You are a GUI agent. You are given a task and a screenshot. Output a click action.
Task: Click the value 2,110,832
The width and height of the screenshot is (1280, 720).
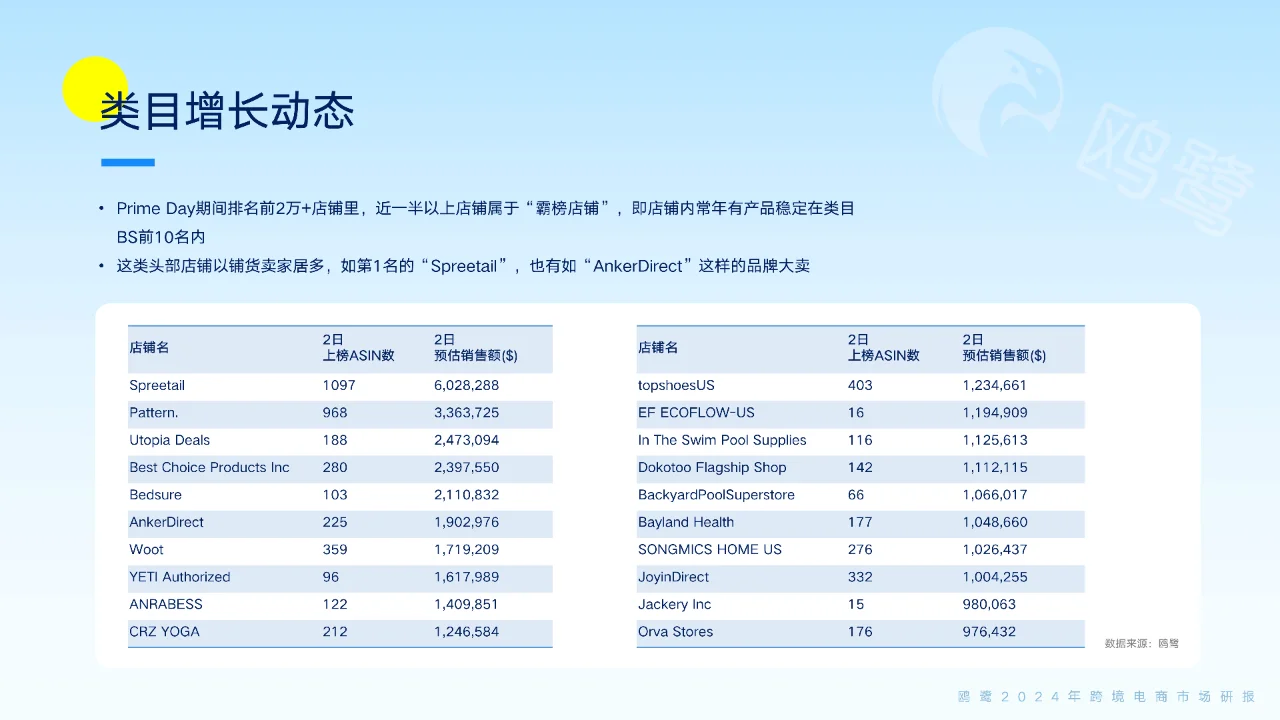(x=467, y=494)
